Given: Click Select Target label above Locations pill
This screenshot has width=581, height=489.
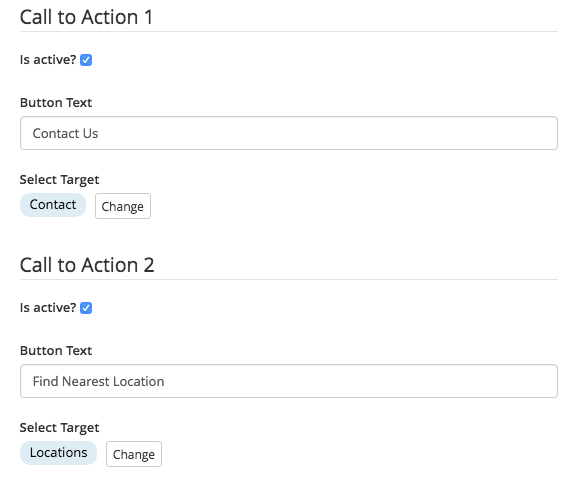Looking at the screenshot, I should (x=59, y=428).
